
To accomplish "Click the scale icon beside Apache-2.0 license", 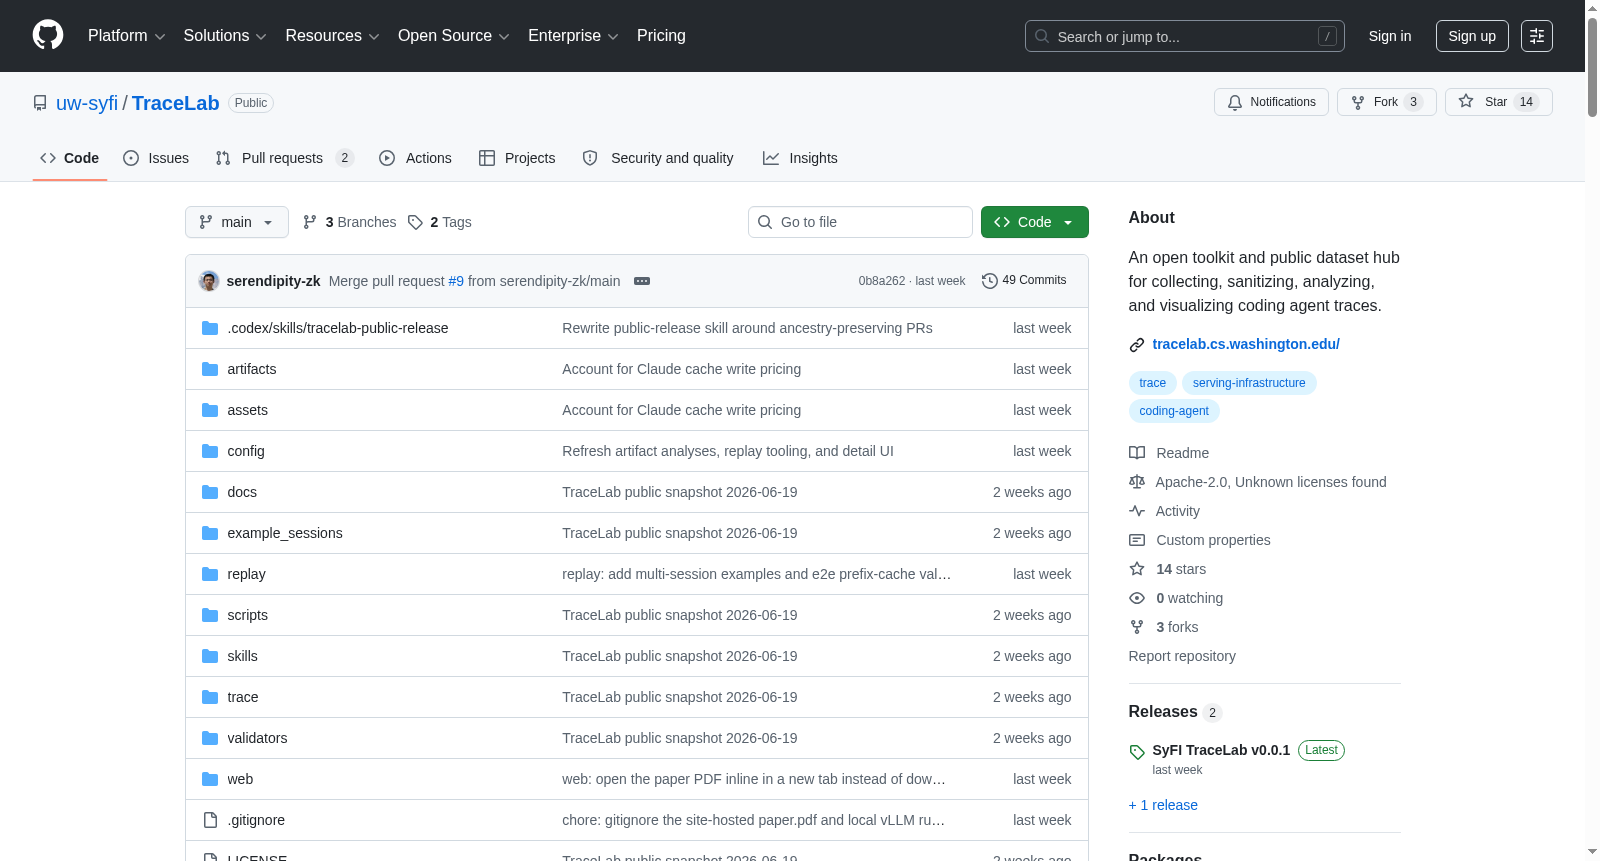I will [1137, 482].
